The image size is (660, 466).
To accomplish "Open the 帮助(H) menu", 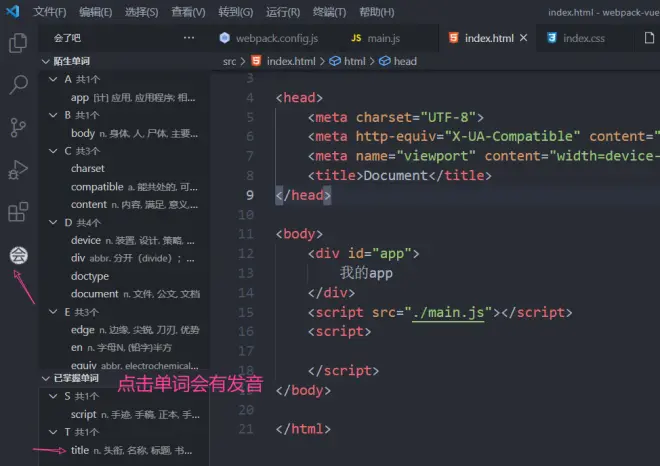I will pos(377,12).
